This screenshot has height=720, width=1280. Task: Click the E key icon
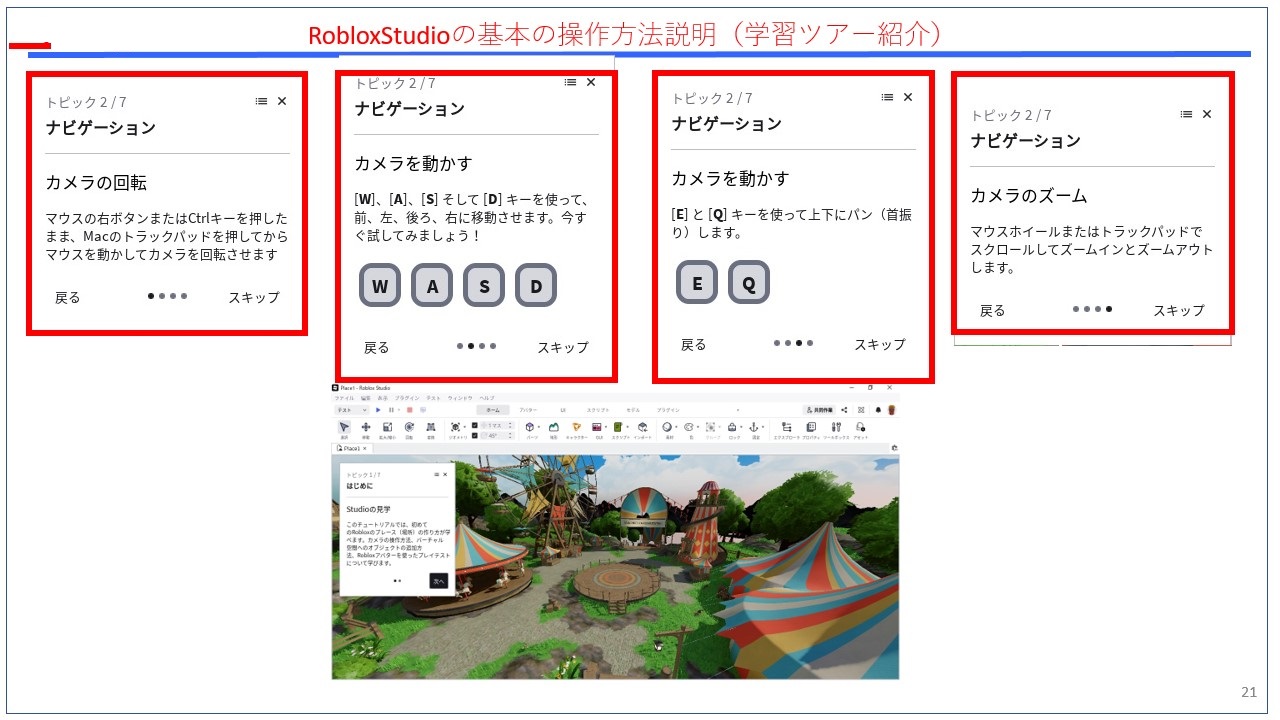click(697, 283)
